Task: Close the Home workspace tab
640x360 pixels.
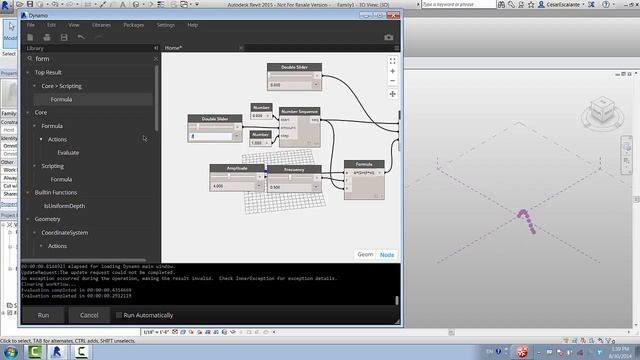Action: (x=241, y=48)
